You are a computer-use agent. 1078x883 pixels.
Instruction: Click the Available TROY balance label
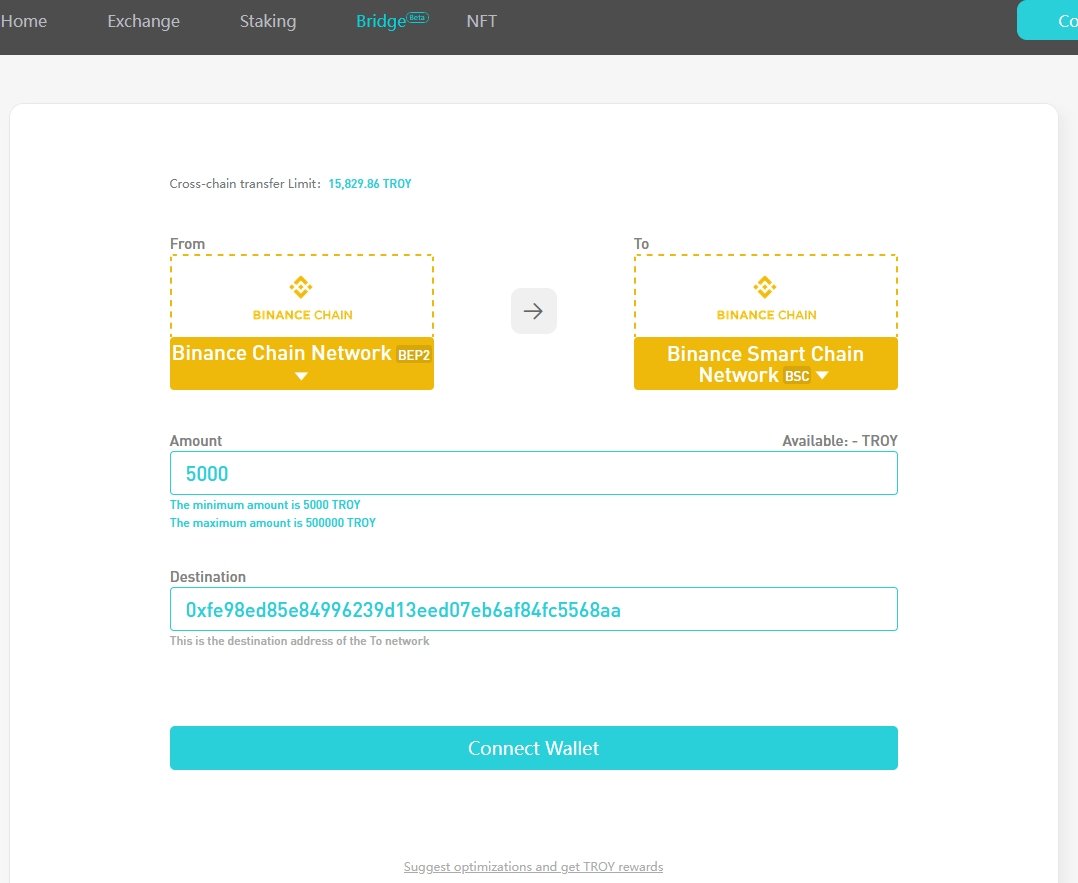[839, 441]
